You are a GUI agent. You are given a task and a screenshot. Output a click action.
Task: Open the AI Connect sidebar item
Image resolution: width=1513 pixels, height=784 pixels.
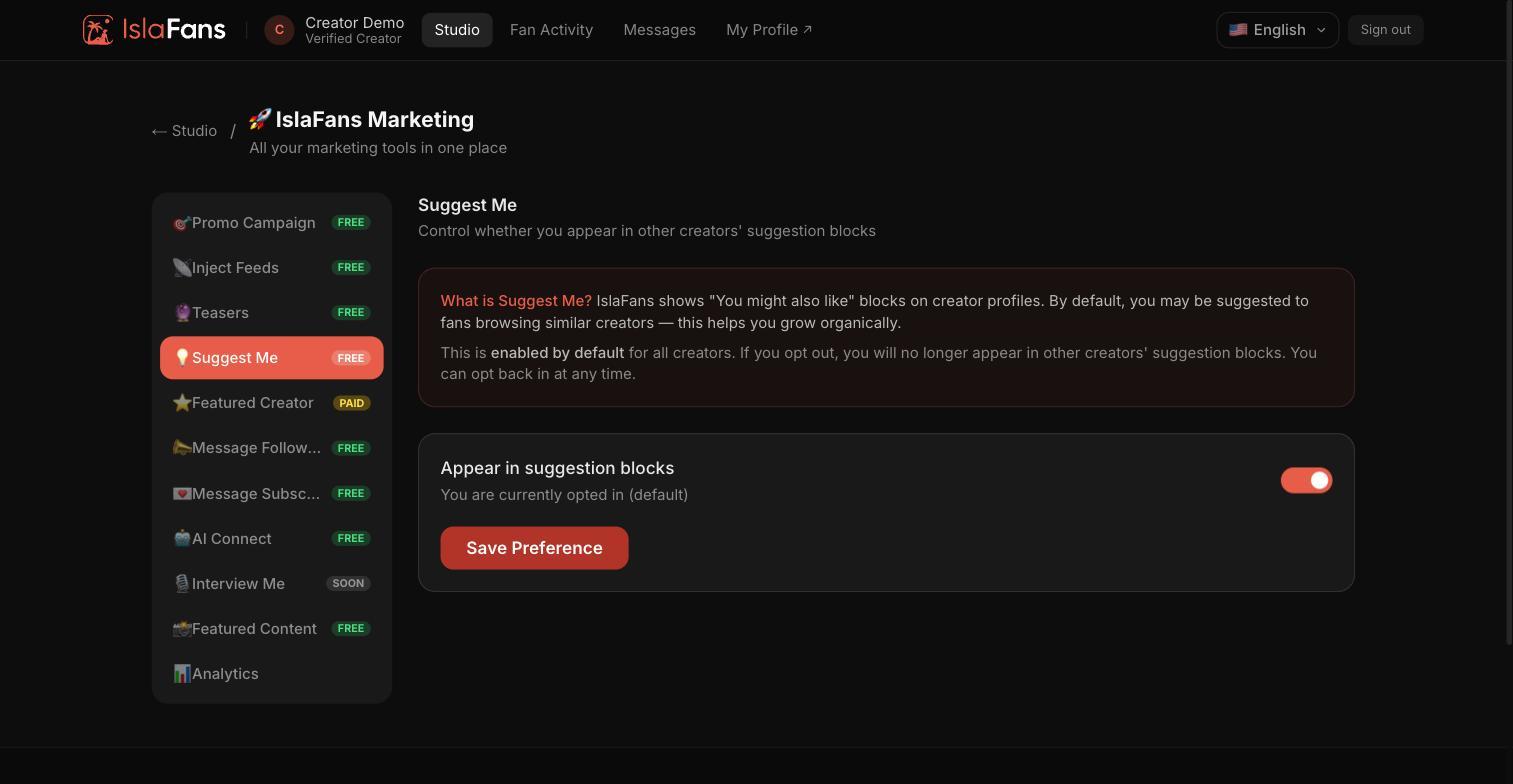pyautogui.click(x=272, y=539)
